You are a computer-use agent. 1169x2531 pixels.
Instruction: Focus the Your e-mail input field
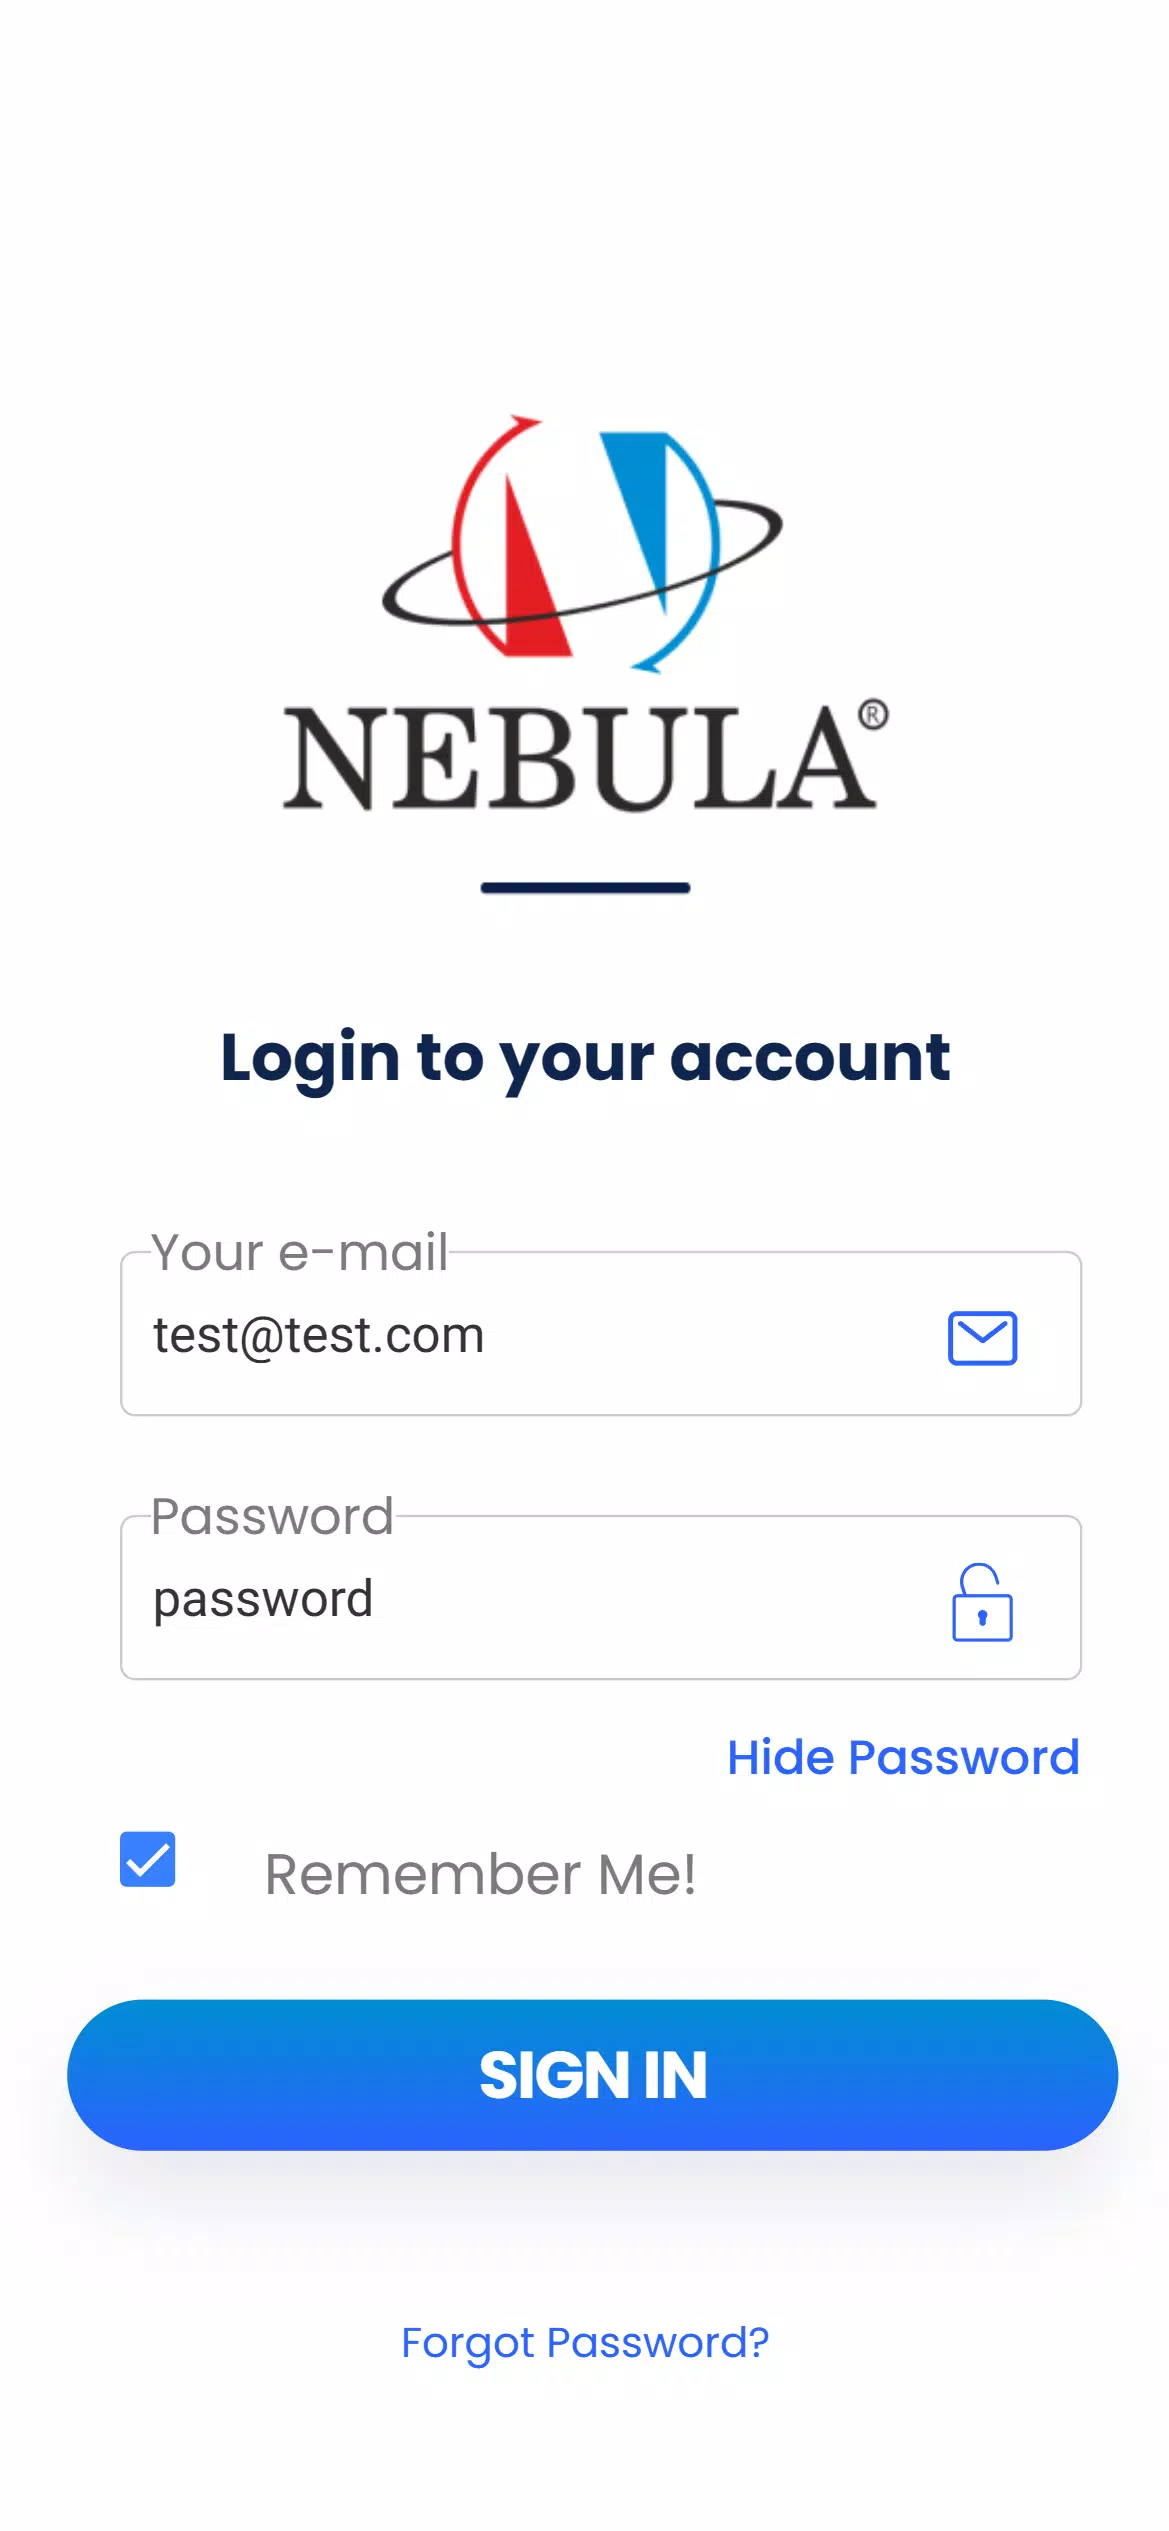[x=601, y=1333]
